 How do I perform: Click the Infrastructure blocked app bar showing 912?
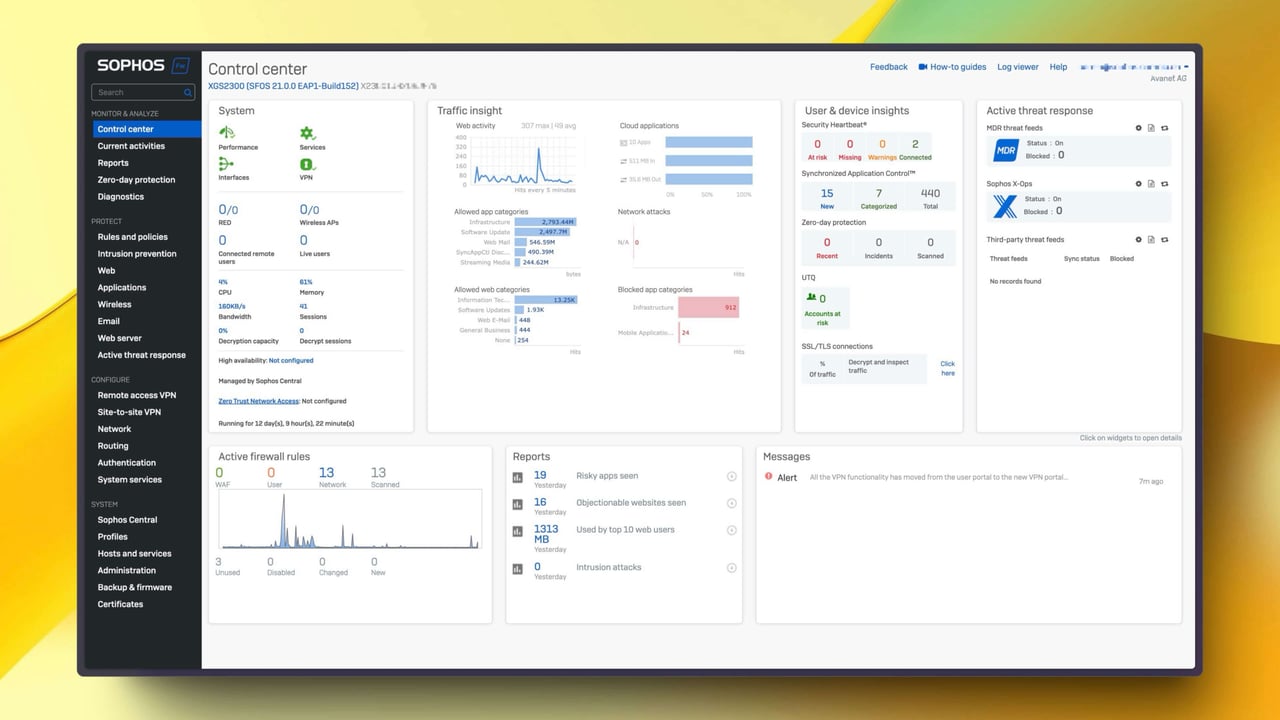click(x=708, y=307)
